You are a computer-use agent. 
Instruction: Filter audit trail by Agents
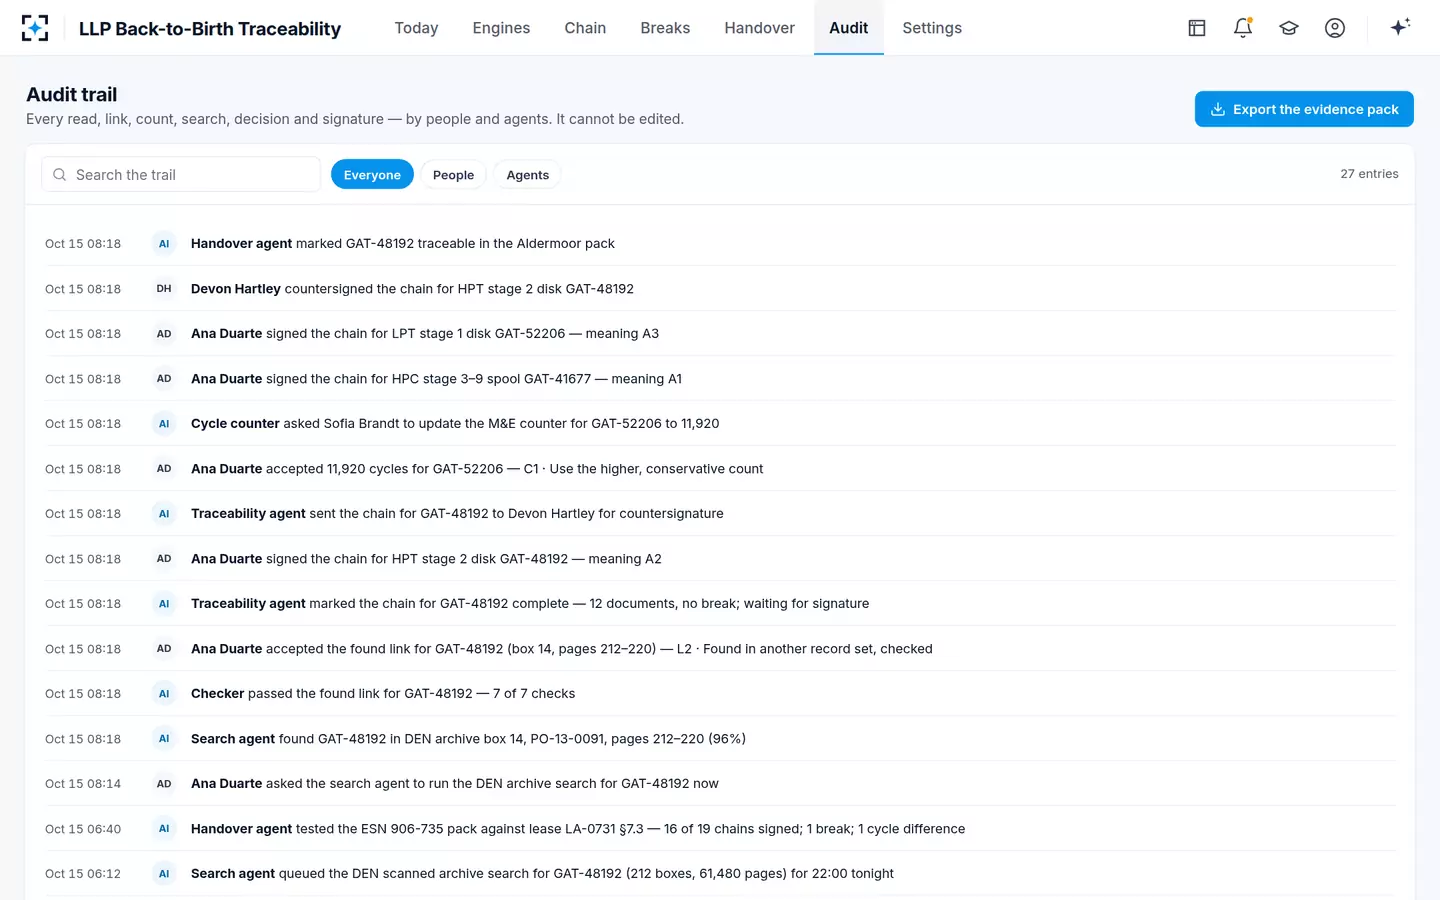pos(528,175)
